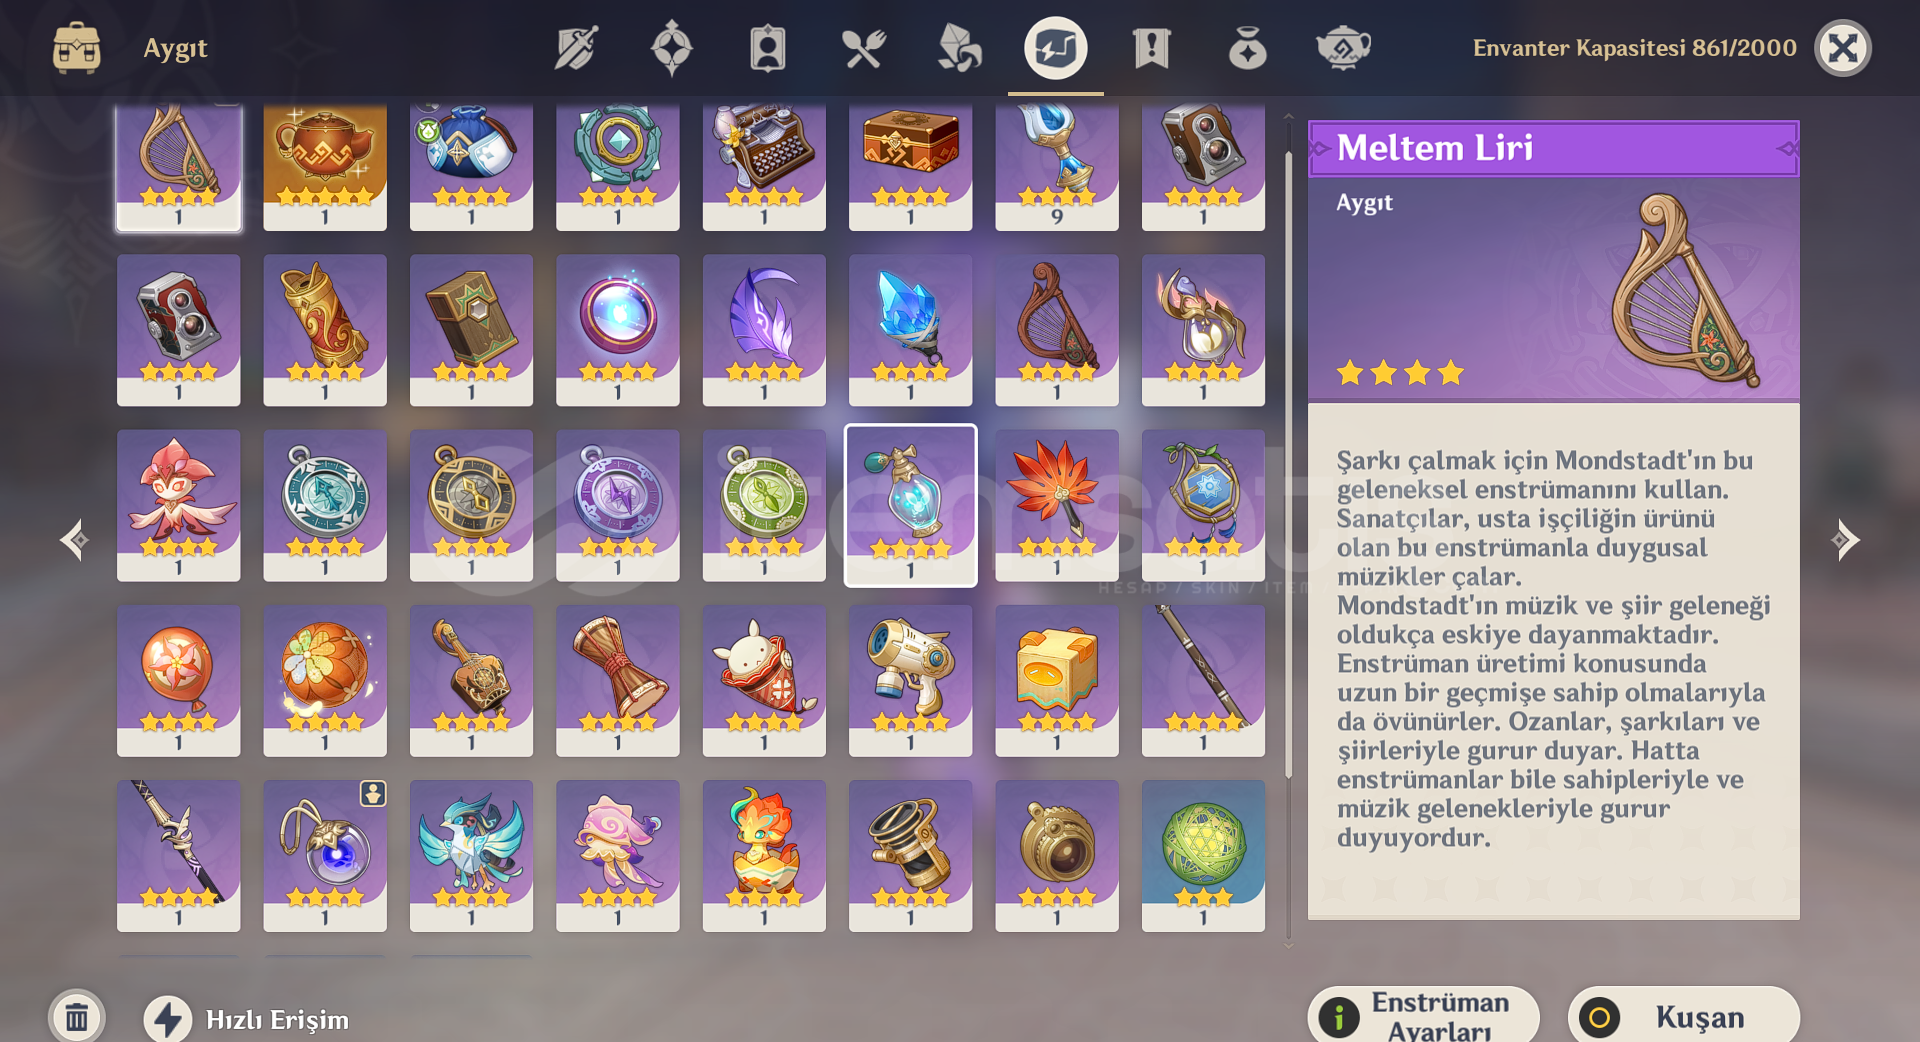Screen dimensions: 1920x1042
Task: Open Hızlı Erişim quick access
Action: [248, 1019]
